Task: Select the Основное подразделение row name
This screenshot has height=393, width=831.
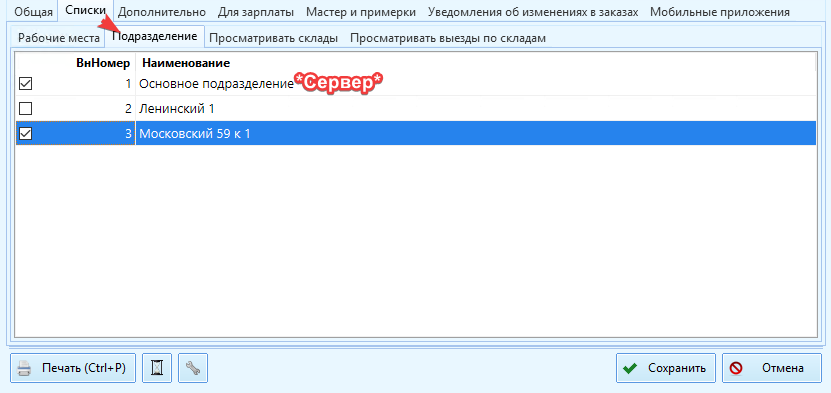Action: 216,84
